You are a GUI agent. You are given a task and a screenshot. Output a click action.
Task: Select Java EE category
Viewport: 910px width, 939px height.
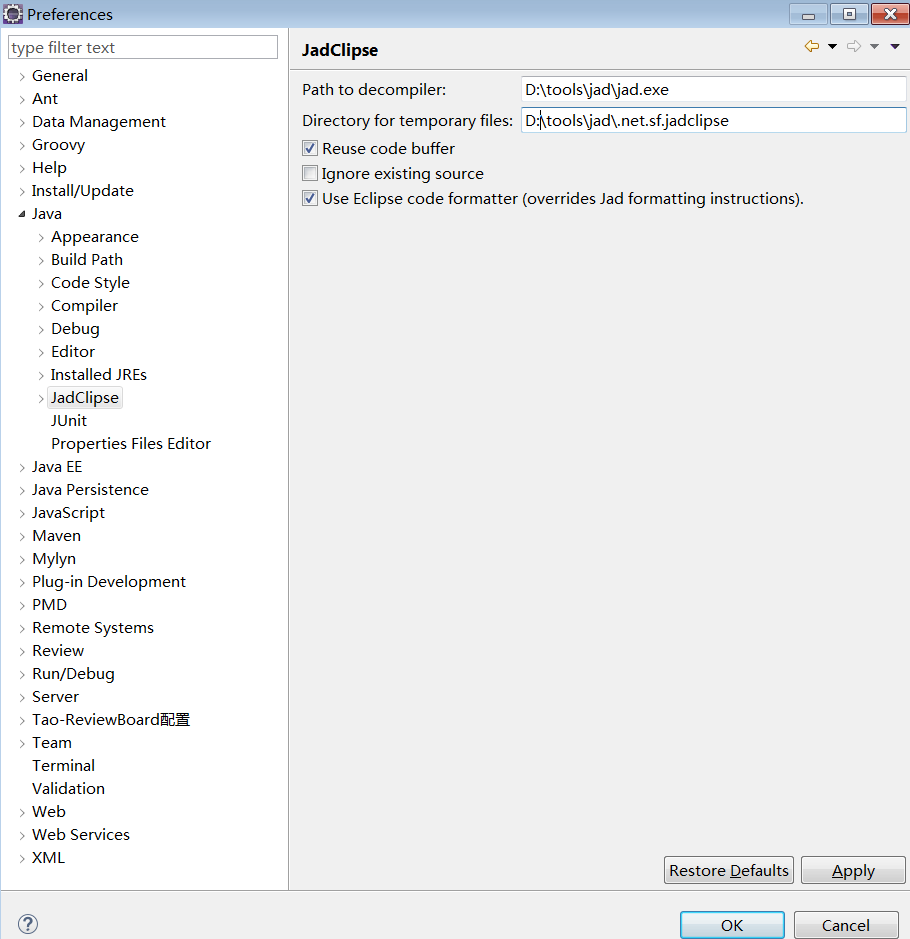pos(57,467)
